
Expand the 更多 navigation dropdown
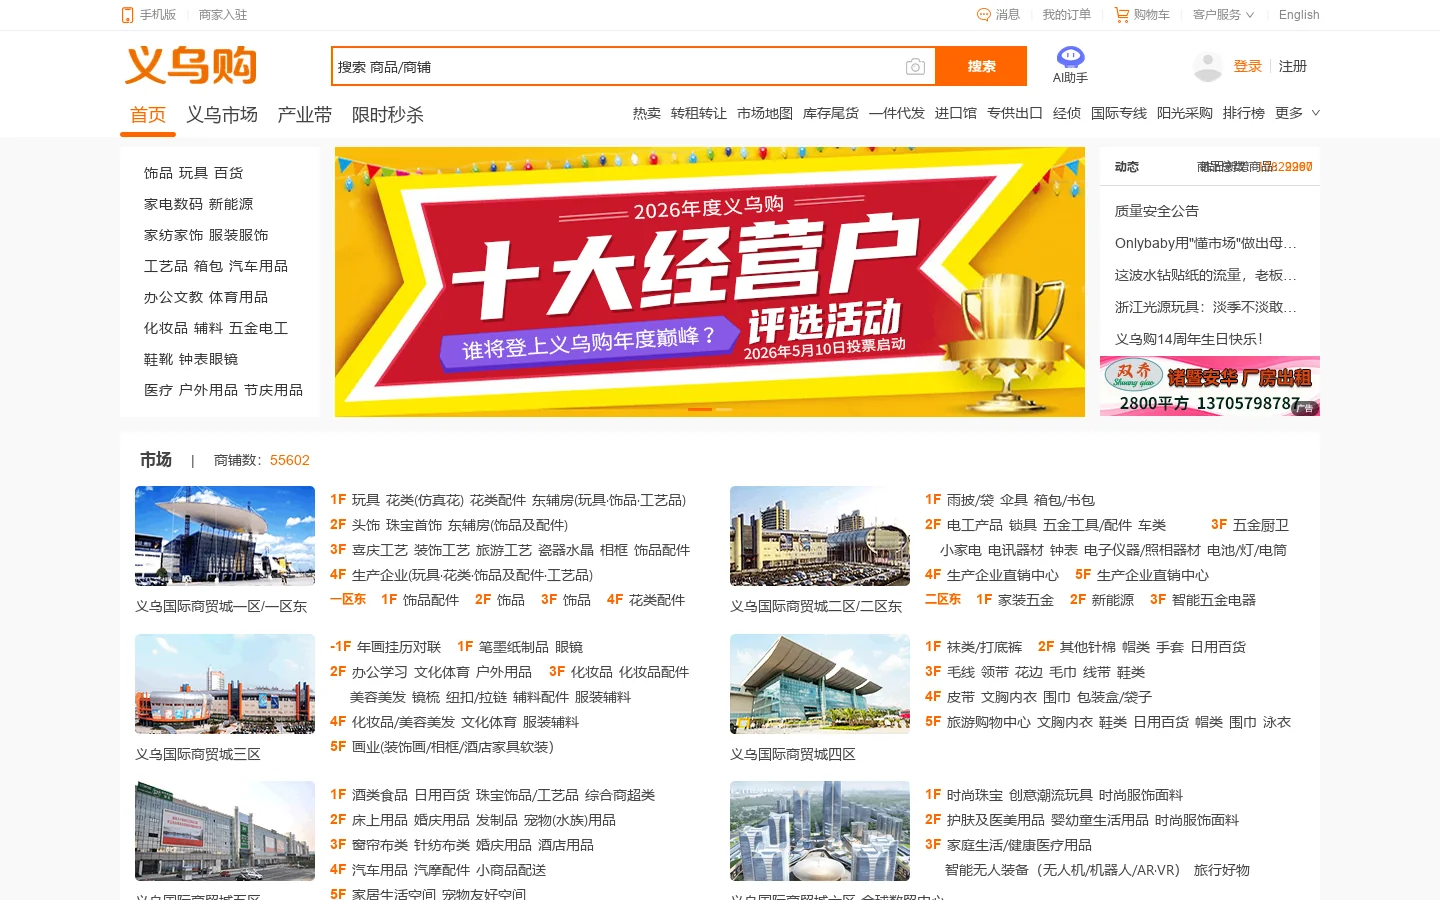pyautogui.click(x=1297, y=113)
